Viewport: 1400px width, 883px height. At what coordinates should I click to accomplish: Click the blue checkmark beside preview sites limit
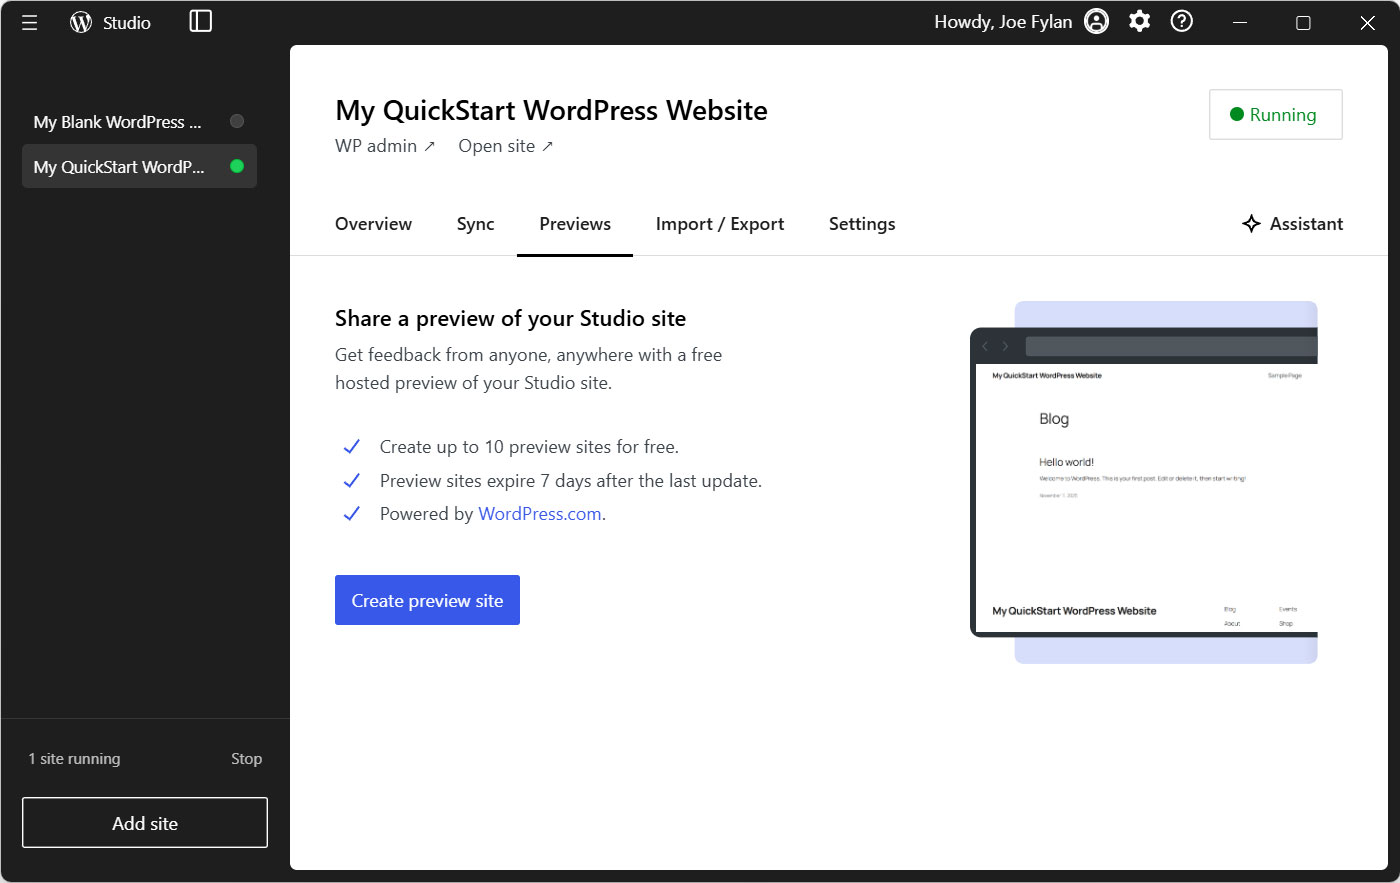pyautogui.click(x=352, y=446)
